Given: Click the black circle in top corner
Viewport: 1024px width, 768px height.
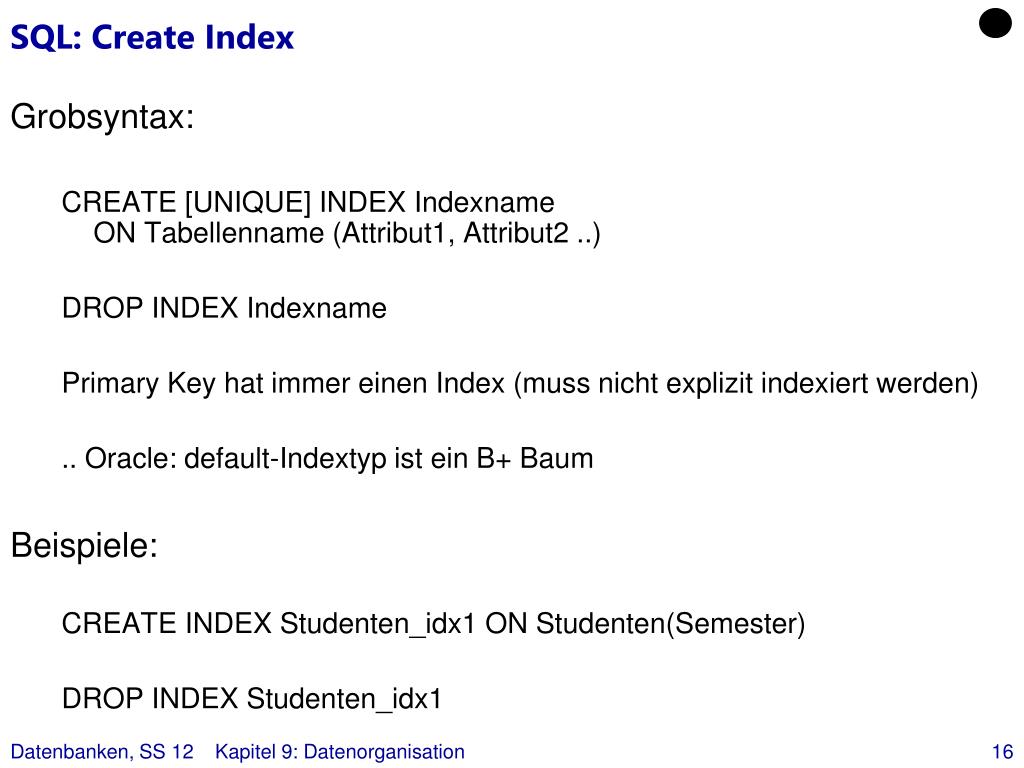Looking at the screenshot, I should point(995,23).
